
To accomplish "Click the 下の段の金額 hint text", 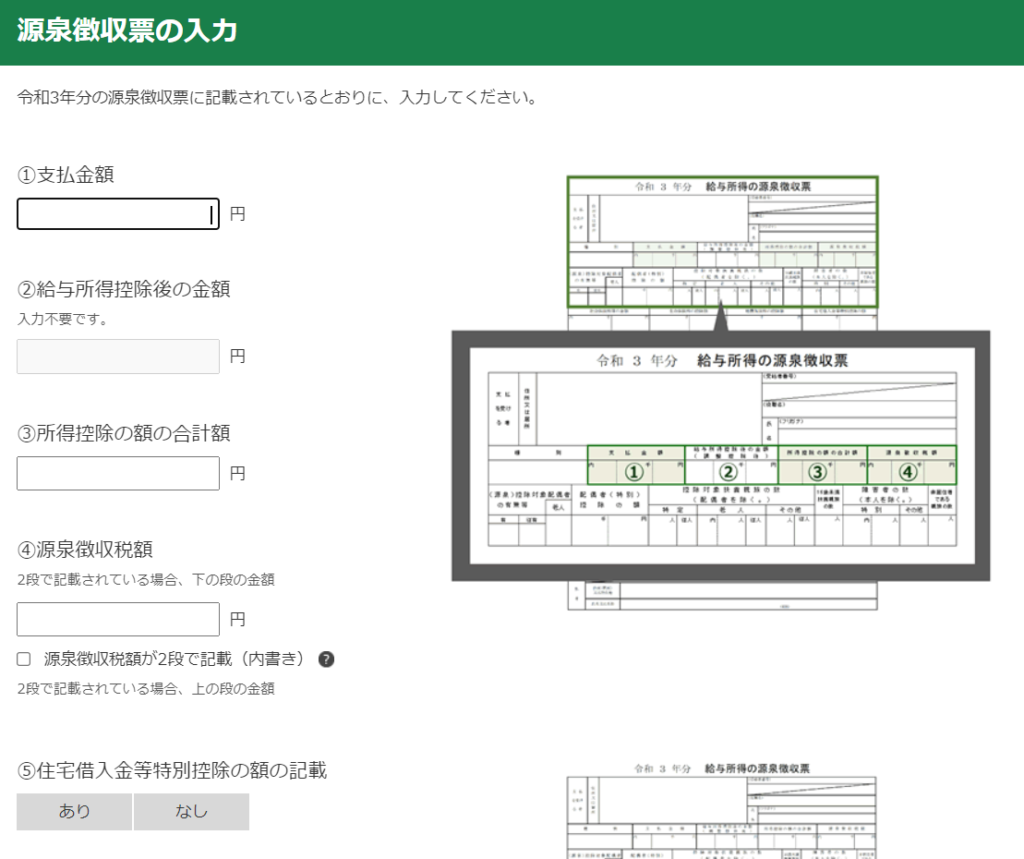I will [146, 579].
